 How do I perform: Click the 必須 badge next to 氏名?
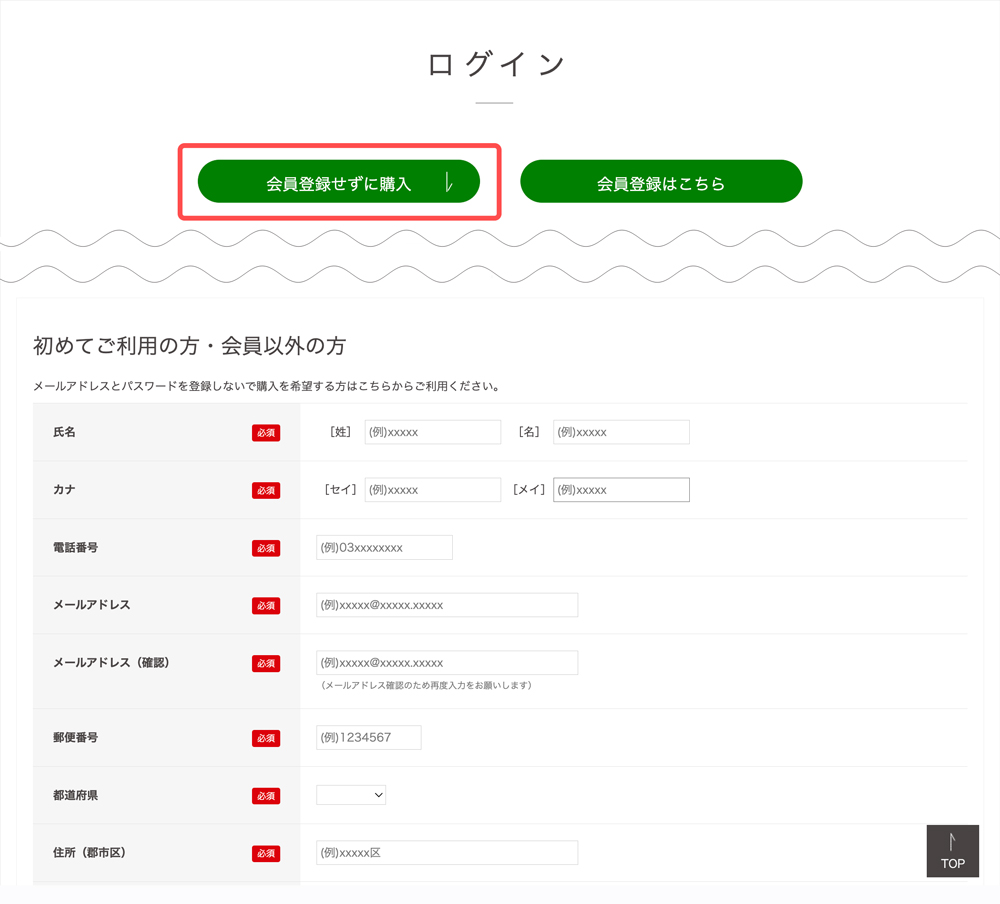(266, 433)
